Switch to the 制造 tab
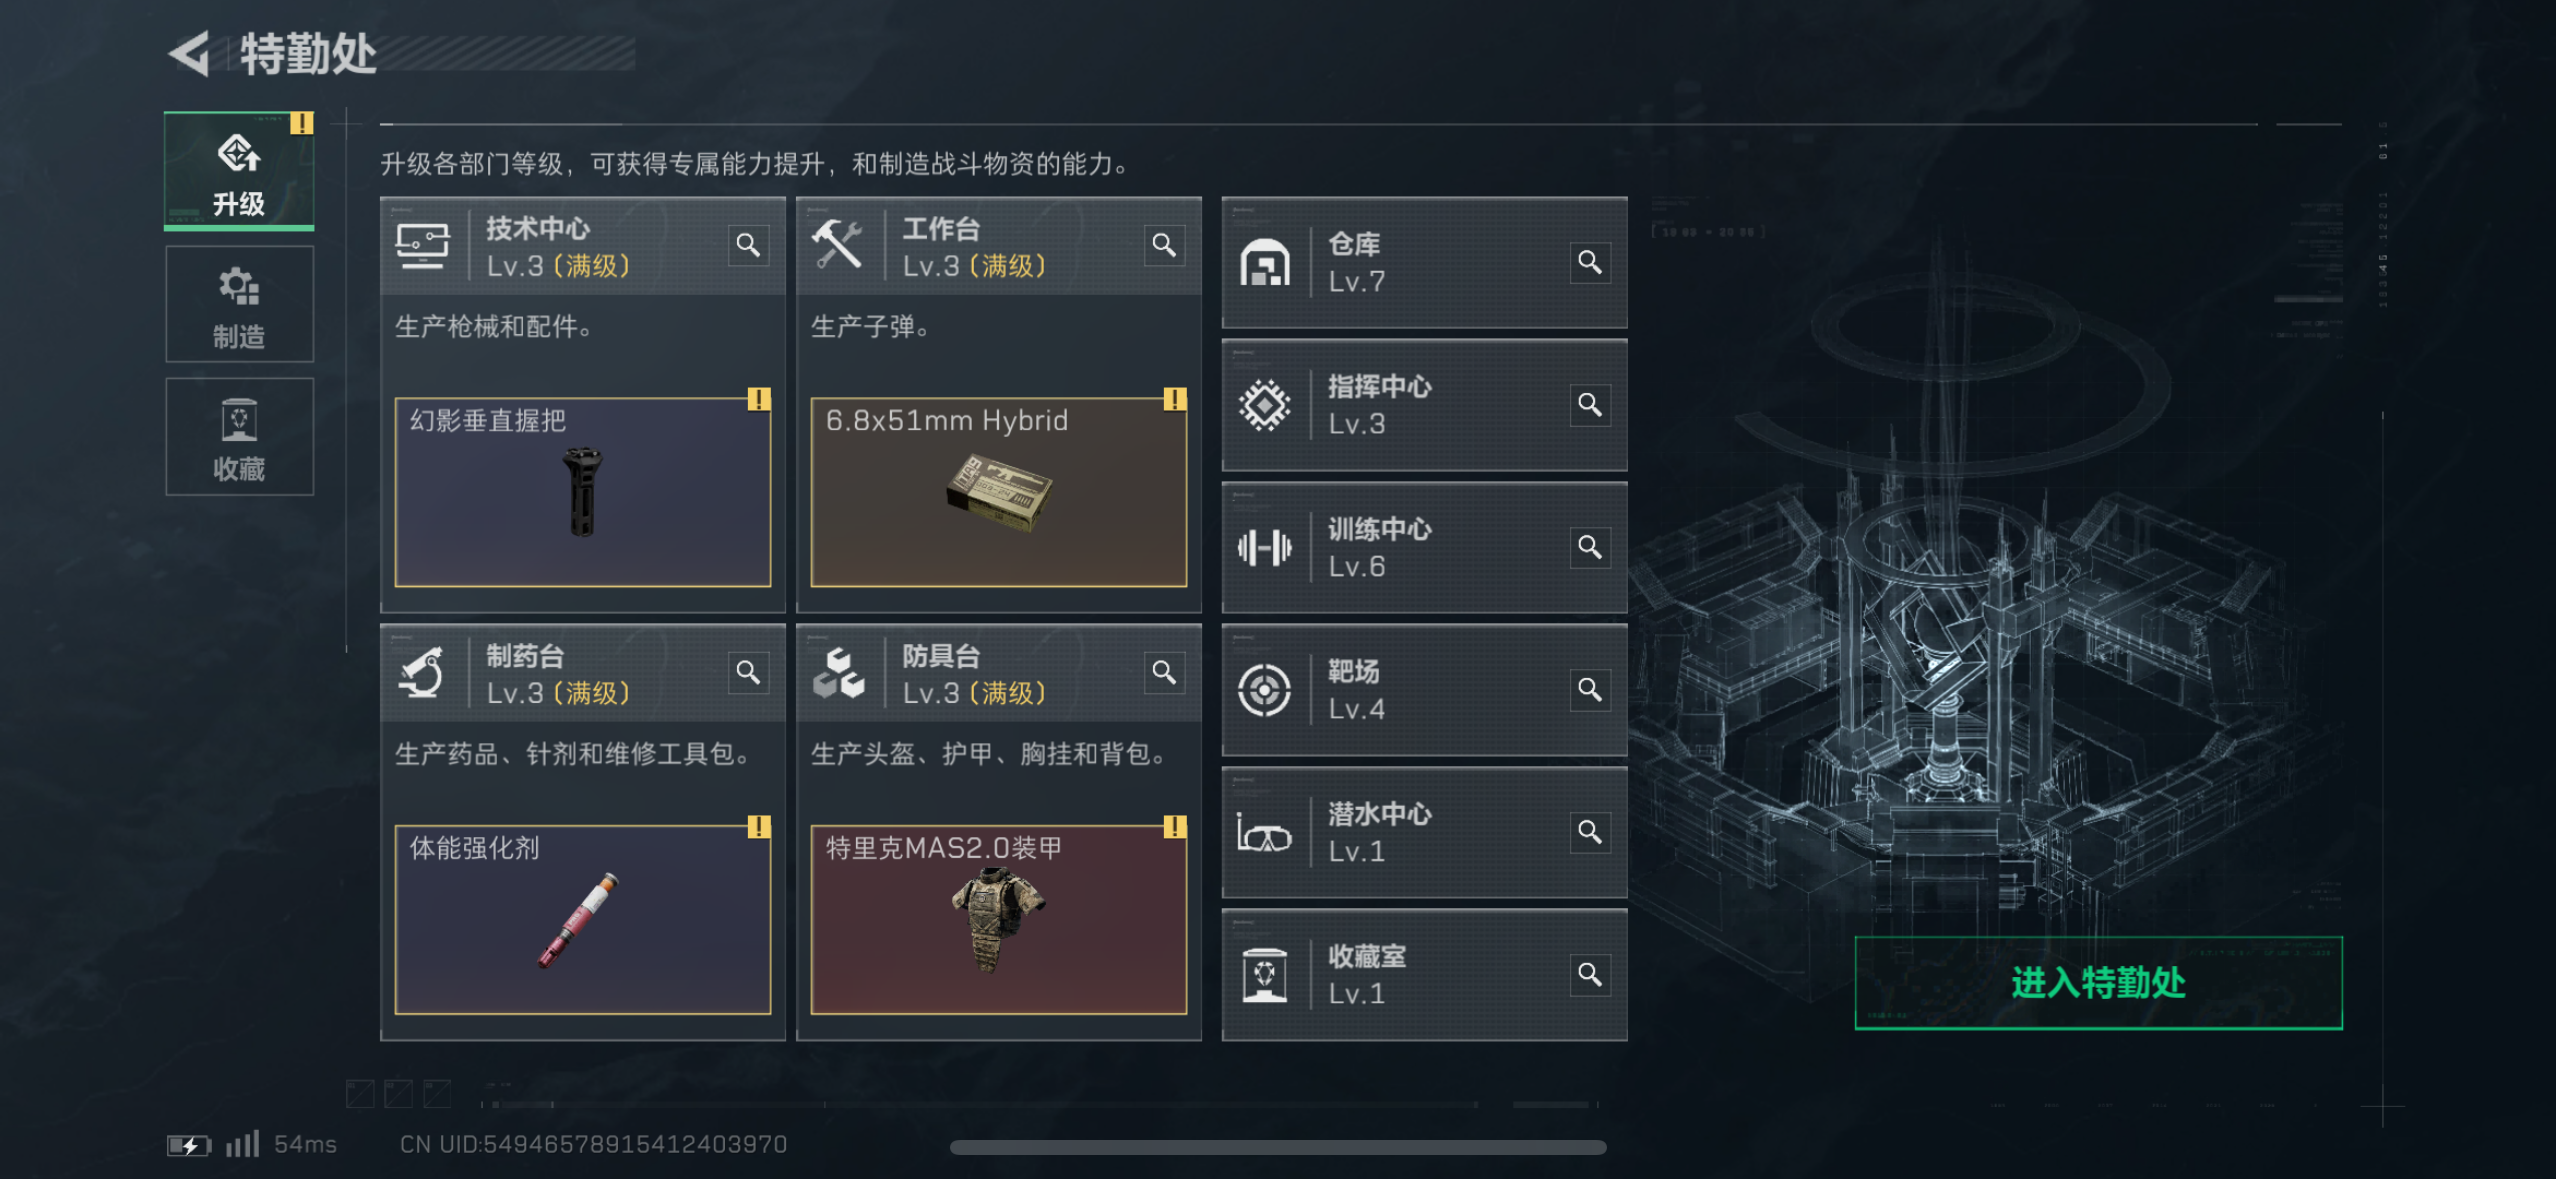 pos(239,305)
